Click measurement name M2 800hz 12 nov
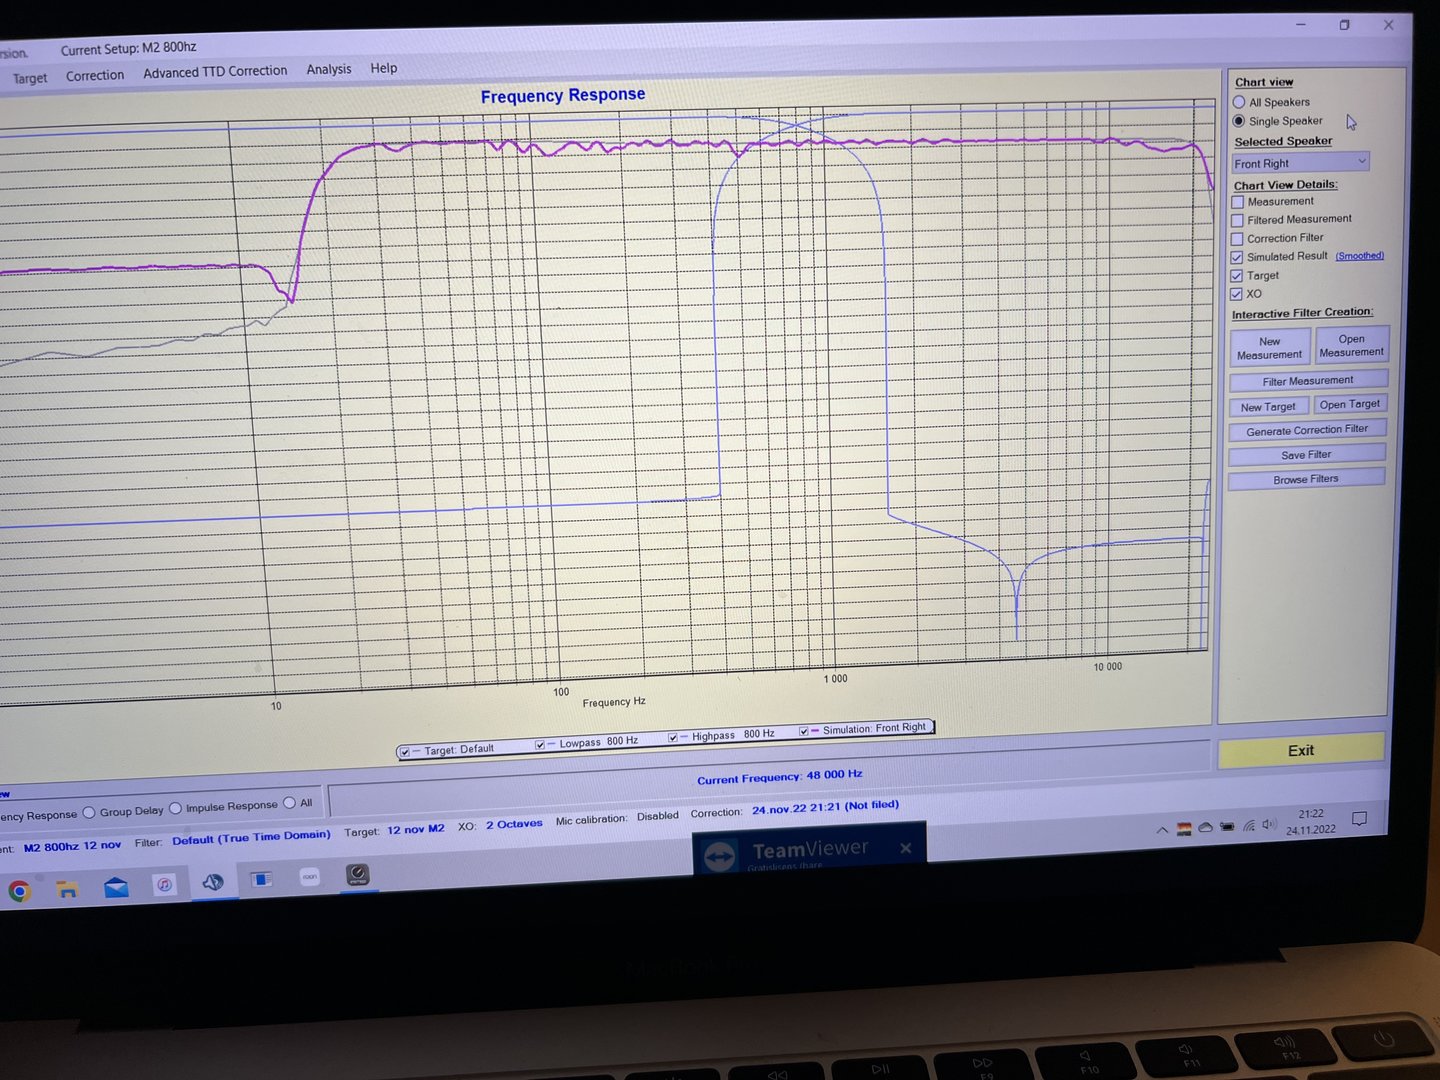The width and height of the screenshot is (1440, 1080). coord(72,846)
